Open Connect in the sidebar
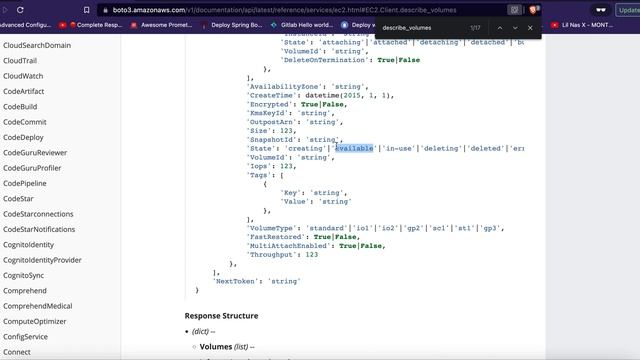This screenshot has height=360, width=640. point(17,352)
